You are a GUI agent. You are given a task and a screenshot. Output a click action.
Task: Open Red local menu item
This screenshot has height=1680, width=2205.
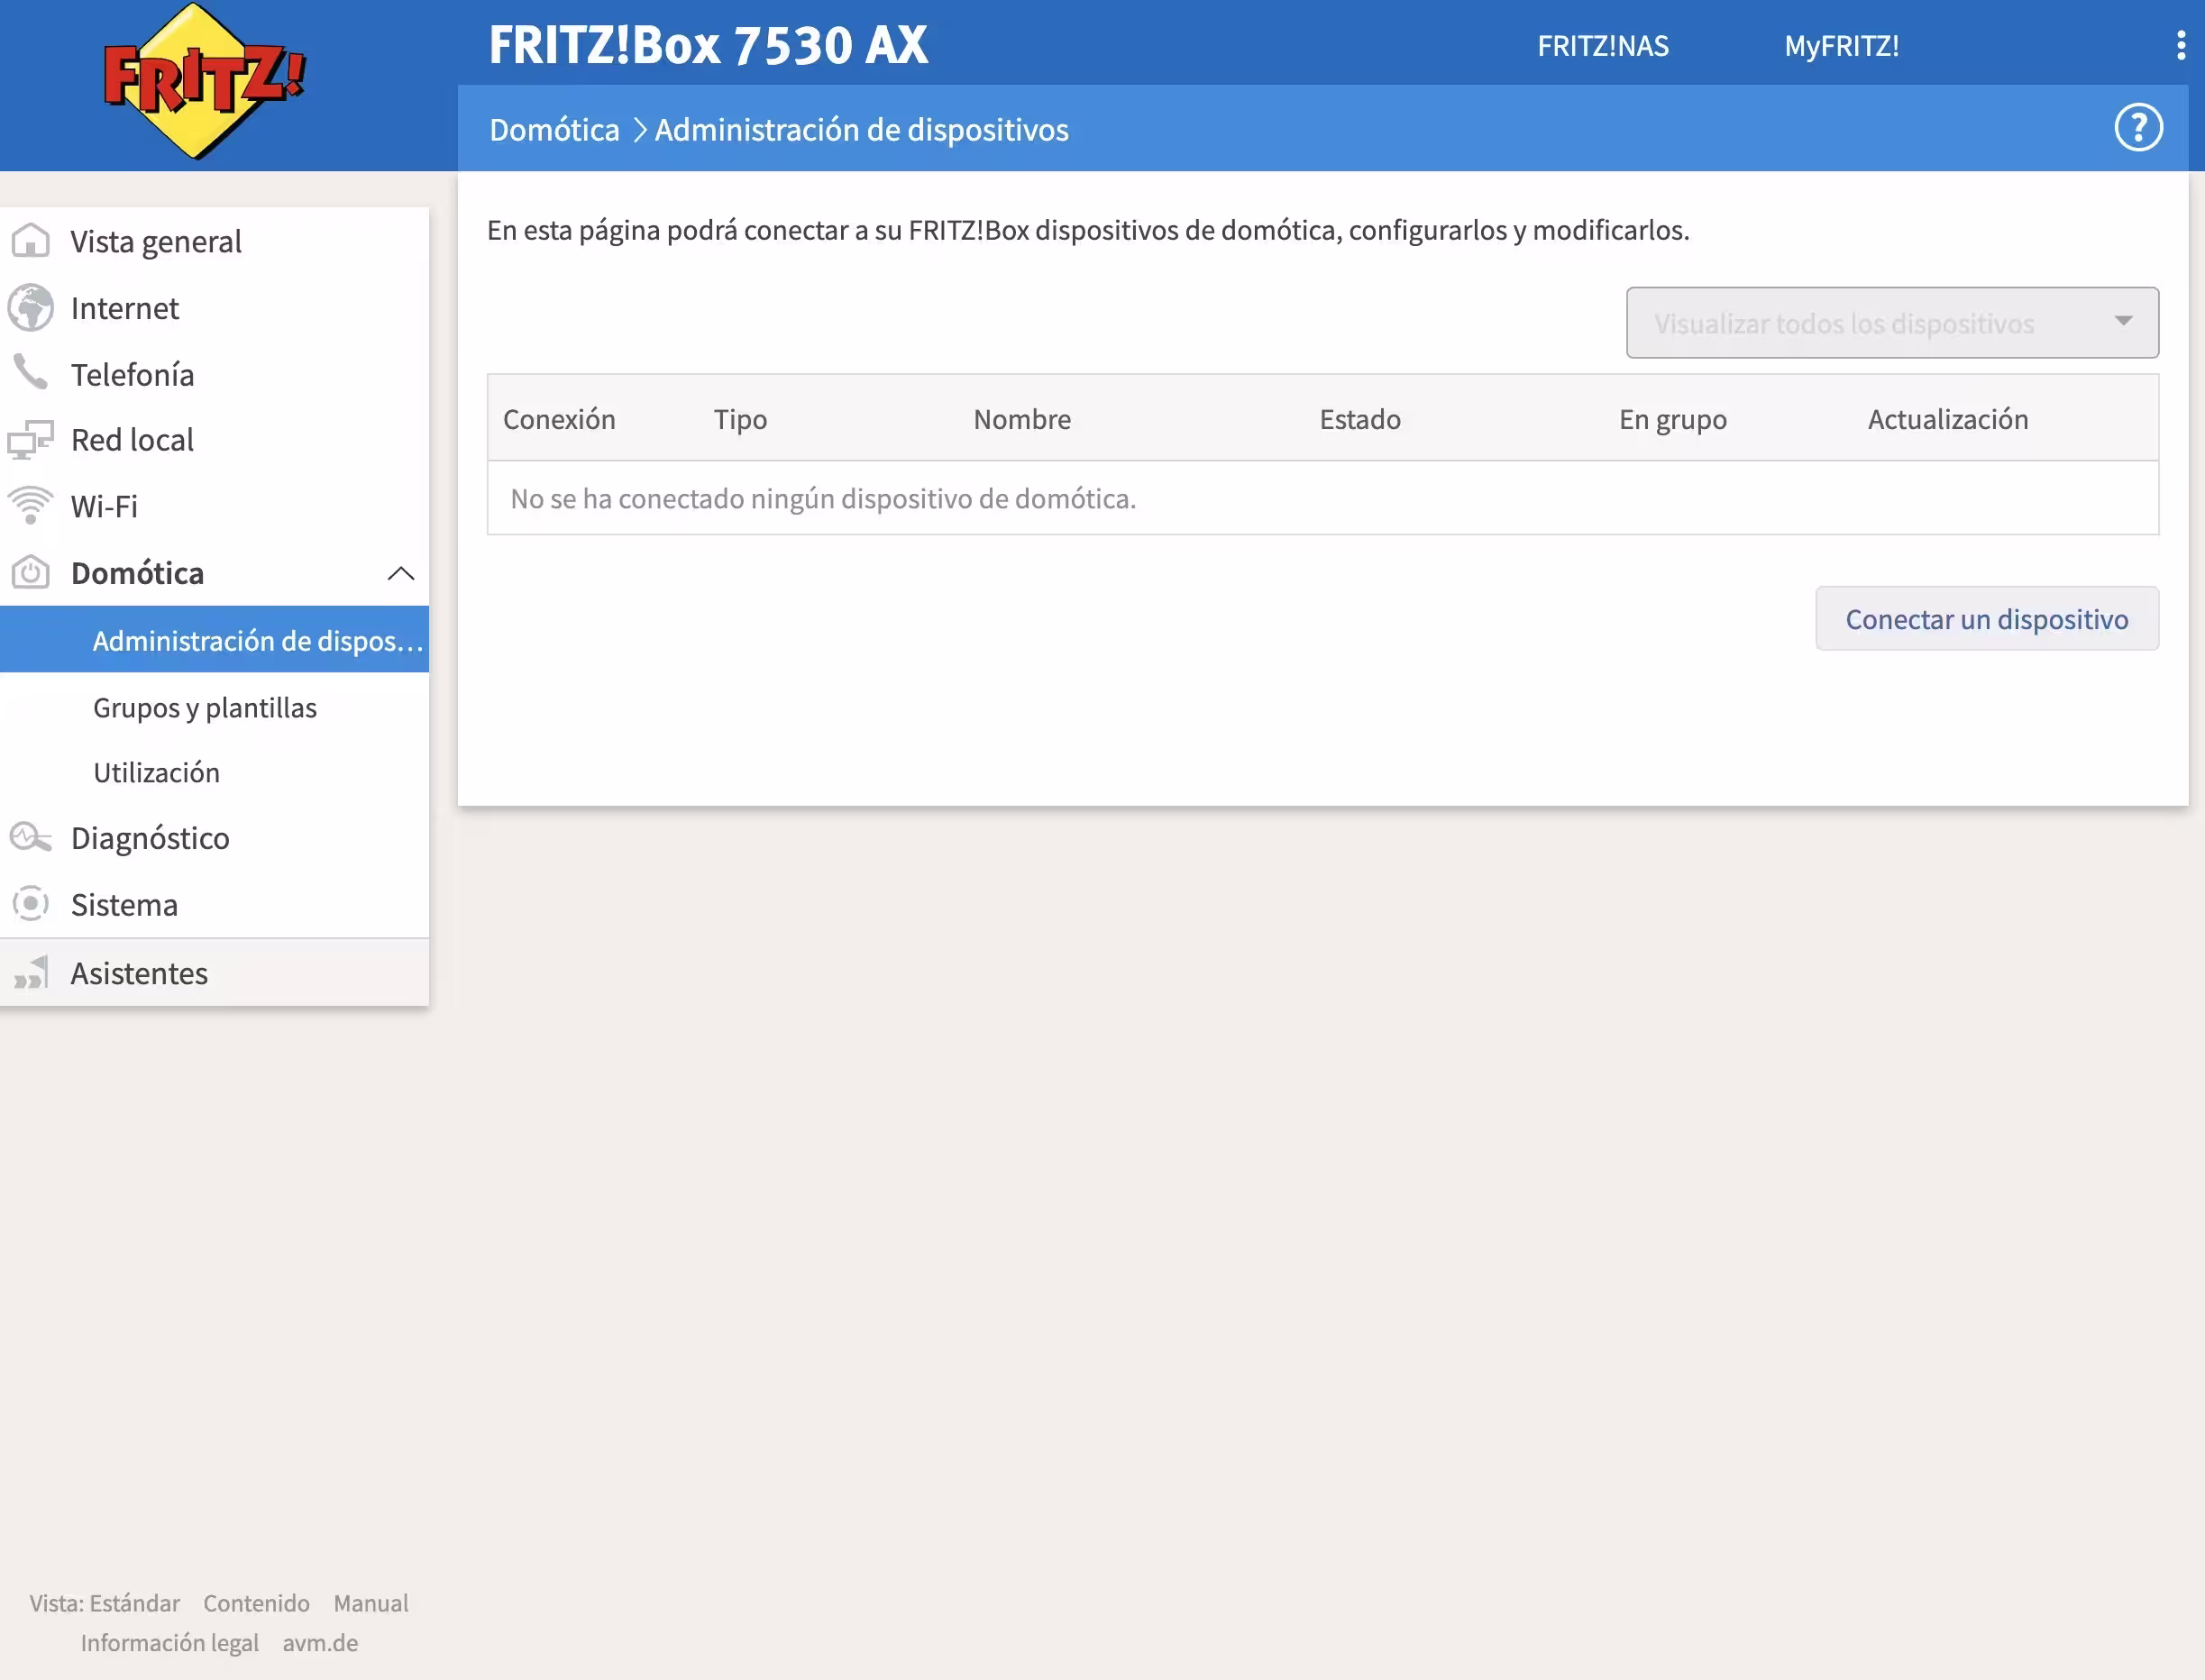215,440
